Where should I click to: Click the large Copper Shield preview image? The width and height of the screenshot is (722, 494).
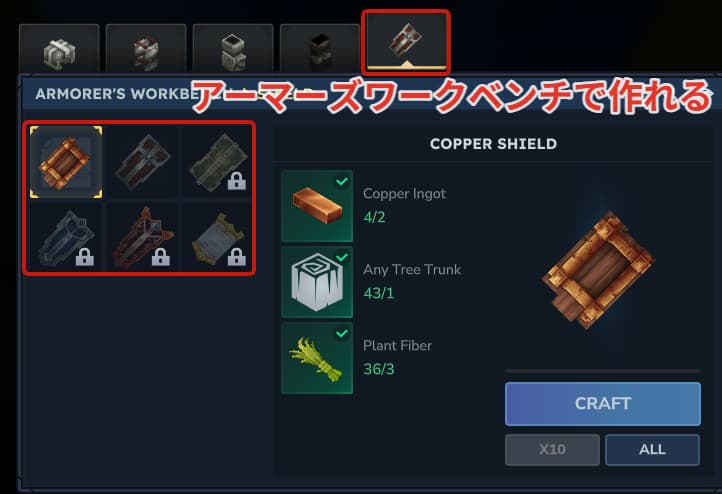pyautogui.click(x=599, y=272)
